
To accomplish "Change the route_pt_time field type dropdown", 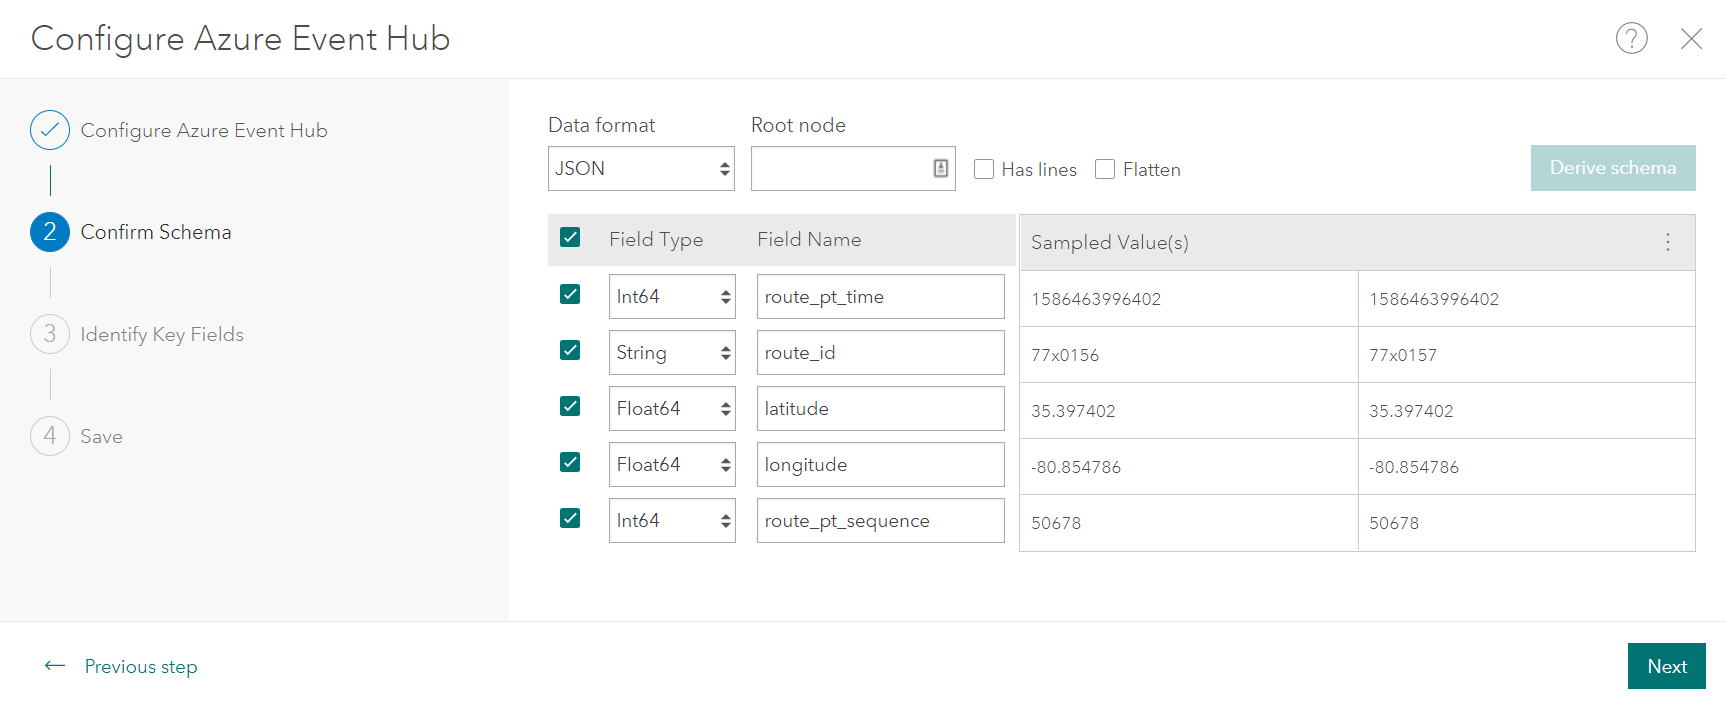I will pos(672,297).
